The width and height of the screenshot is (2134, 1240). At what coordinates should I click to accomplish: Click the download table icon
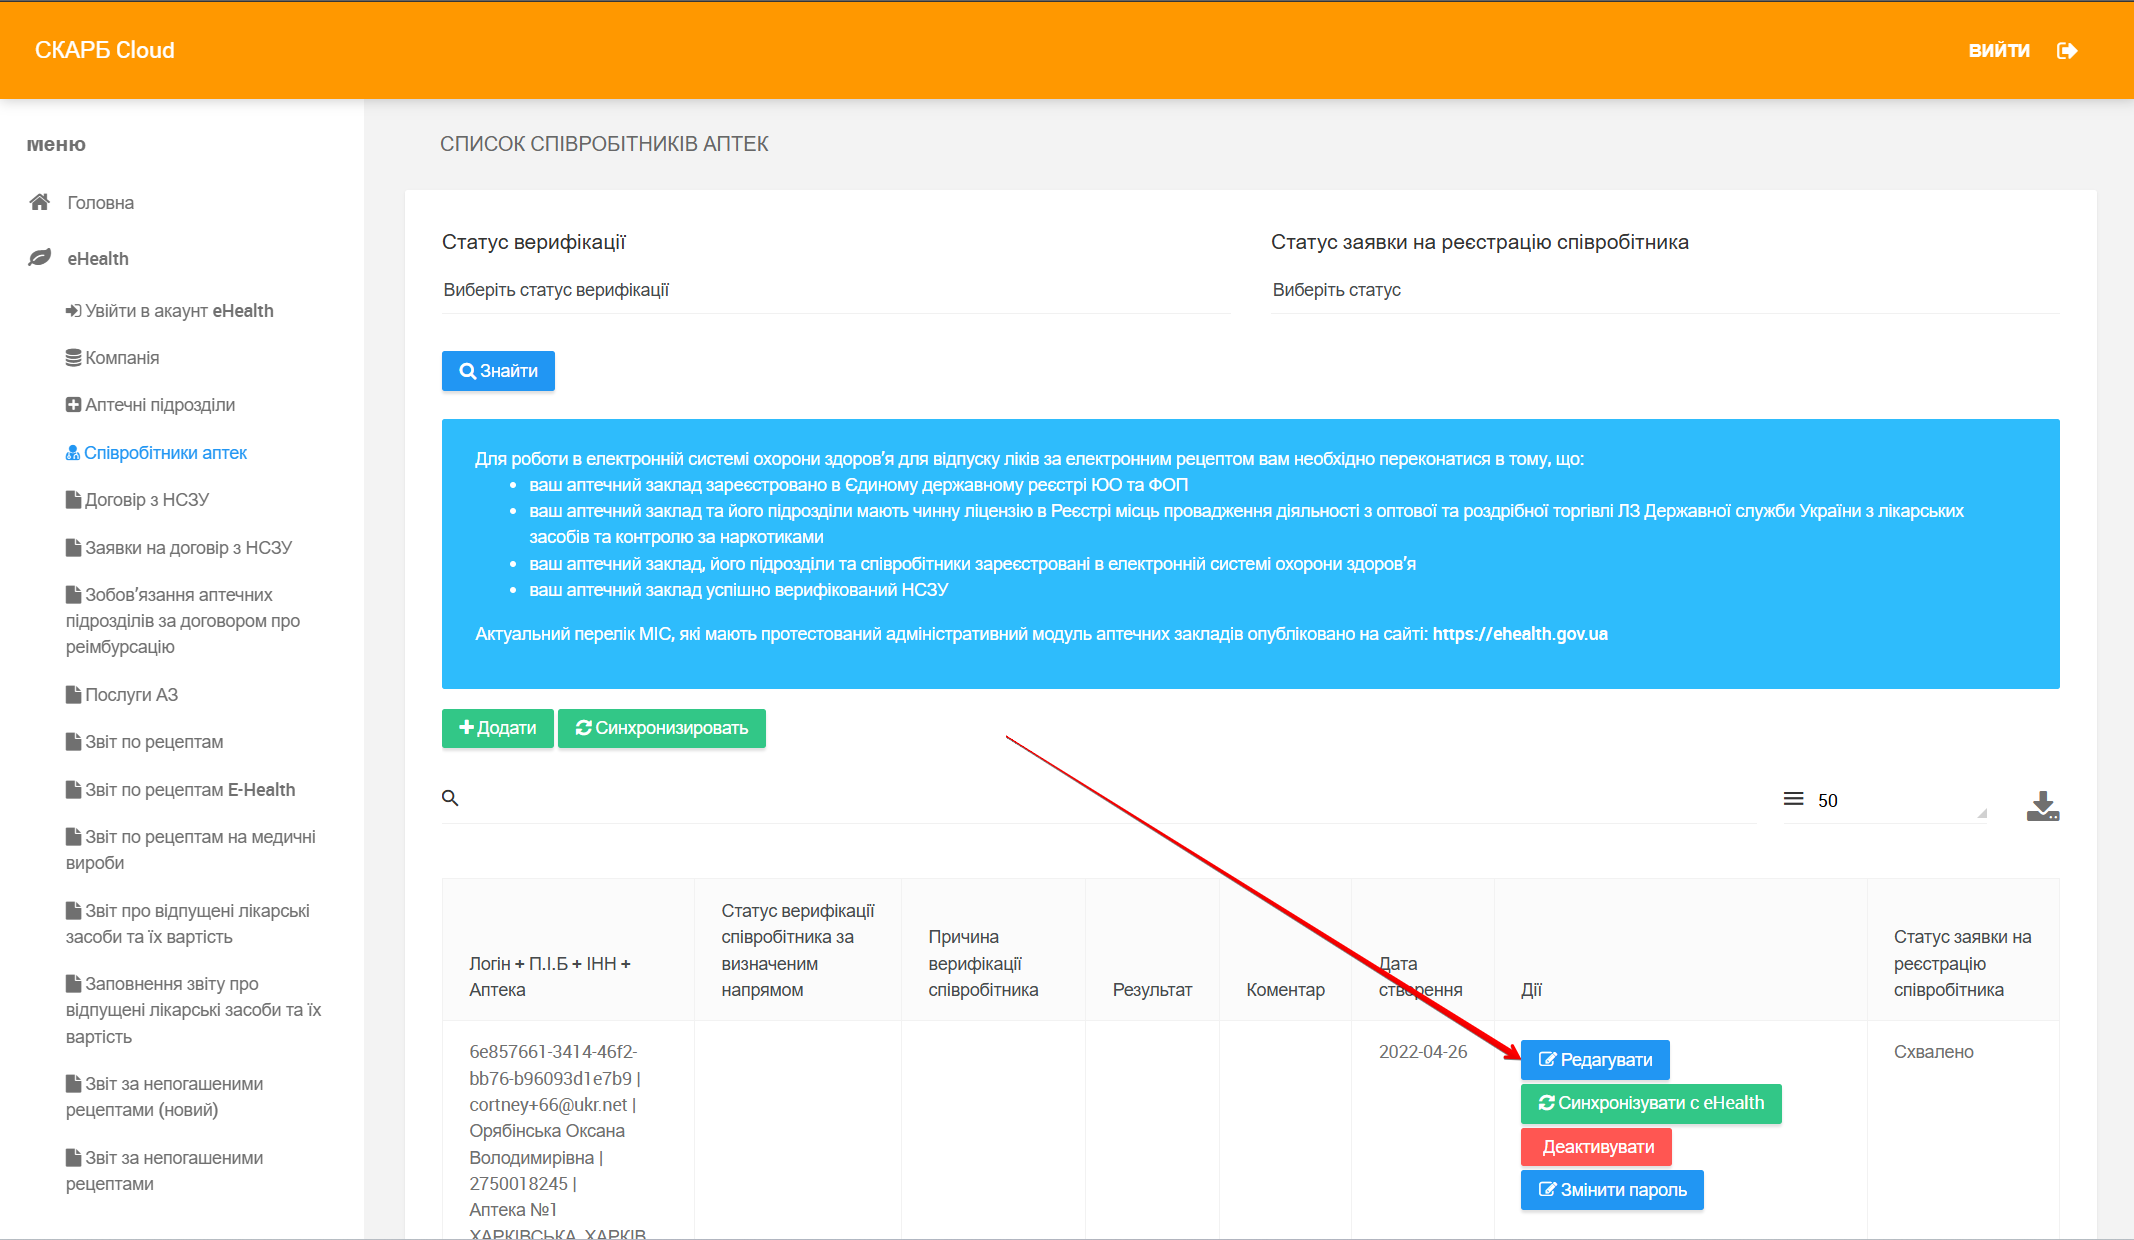click(x=2042, y=805)
